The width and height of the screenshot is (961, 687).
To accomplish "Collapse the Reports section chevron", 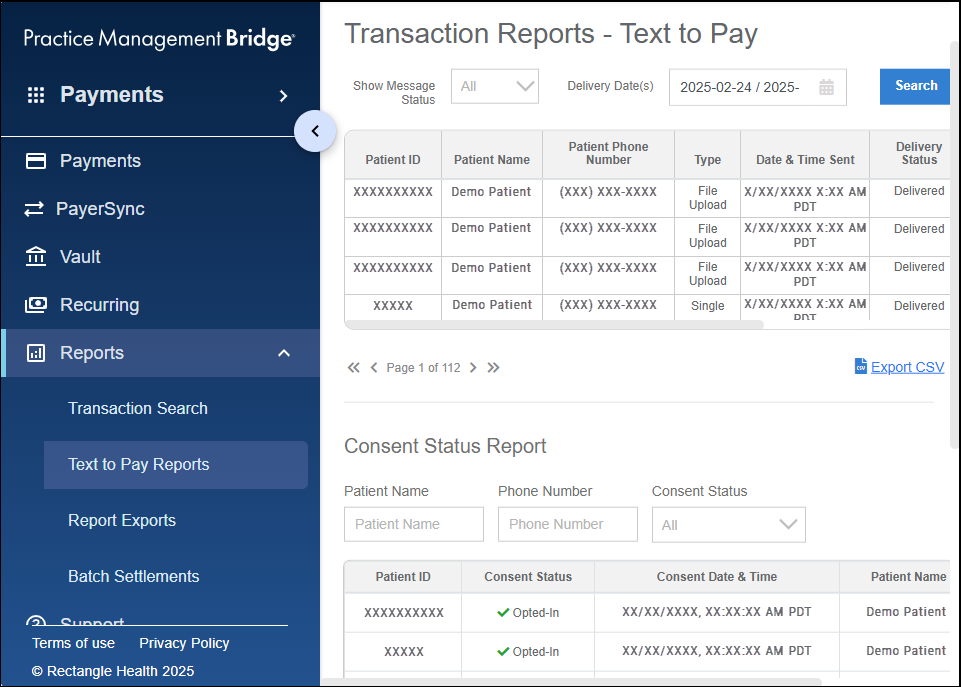I will (x=284, y=352).
